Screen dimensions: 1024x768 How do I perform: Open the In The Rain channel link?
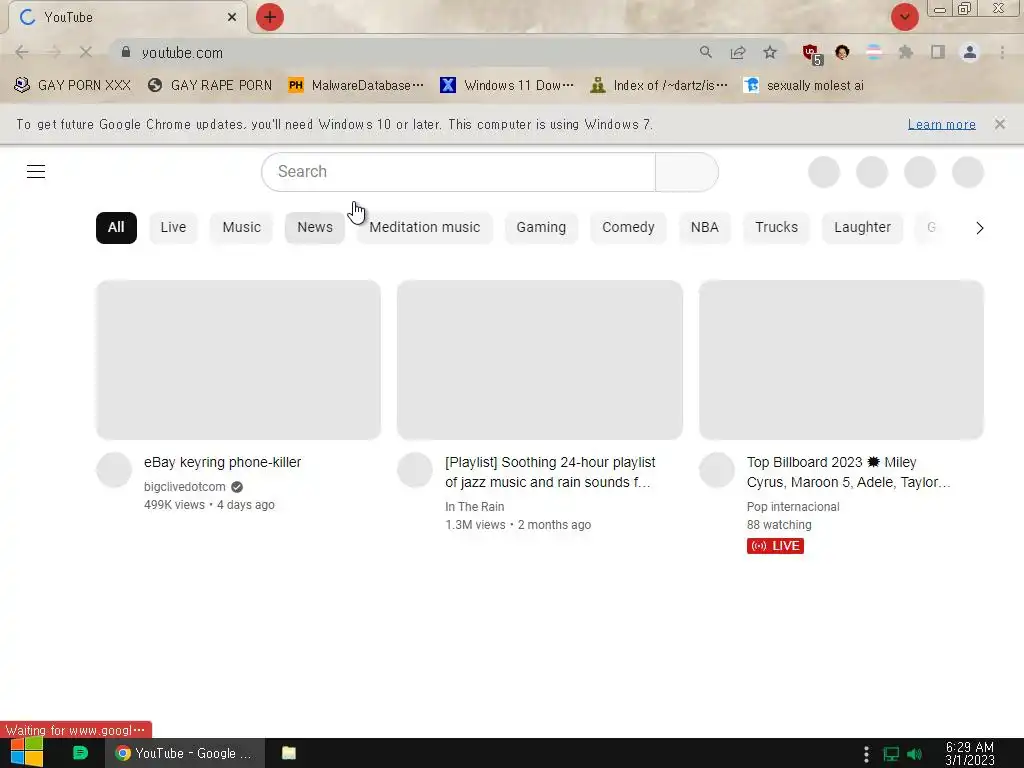(x=475, y=507)
